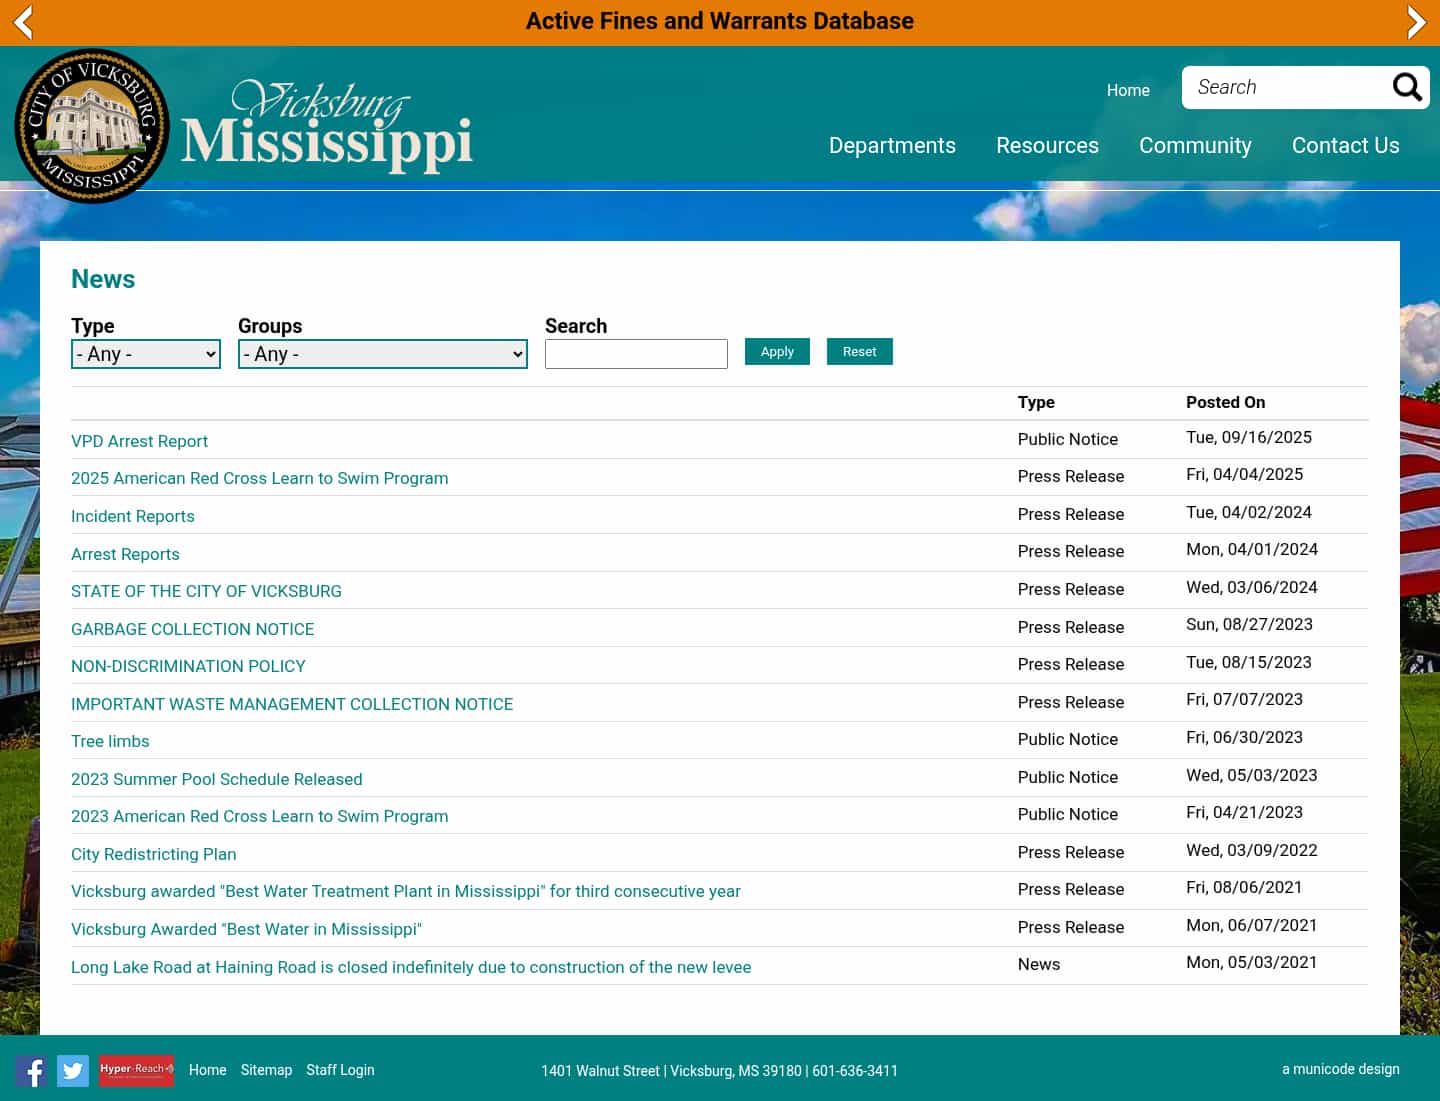Select the Resources menu item
This screenshot has height=1101, width=1440.
pos(1047,146)
